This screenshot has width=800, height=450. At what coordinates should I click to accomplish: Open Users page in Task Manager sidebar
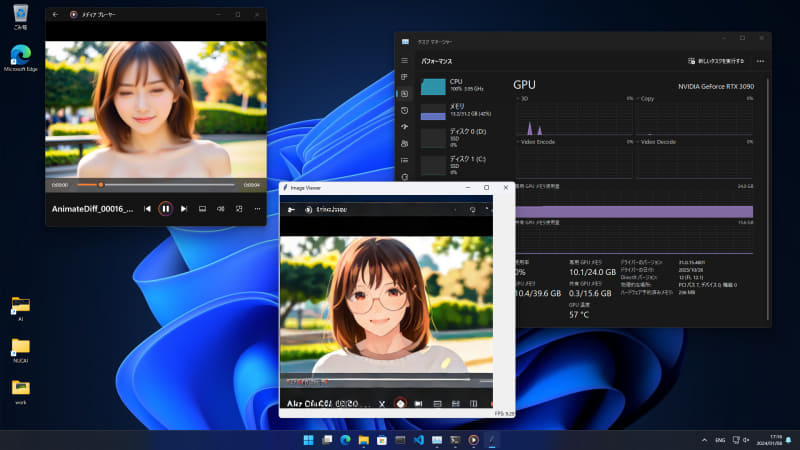click(x=405, y=143)
